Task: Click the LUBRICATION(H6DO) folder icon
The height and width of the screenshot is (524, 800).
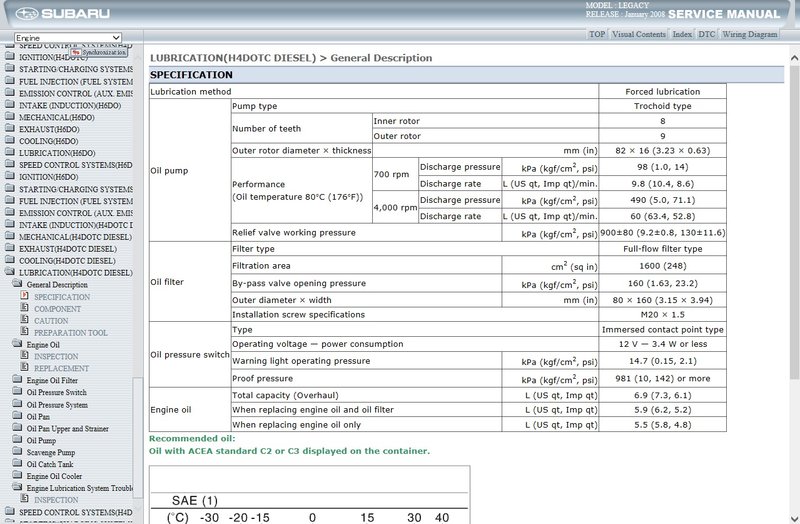Action: (10, 153)
